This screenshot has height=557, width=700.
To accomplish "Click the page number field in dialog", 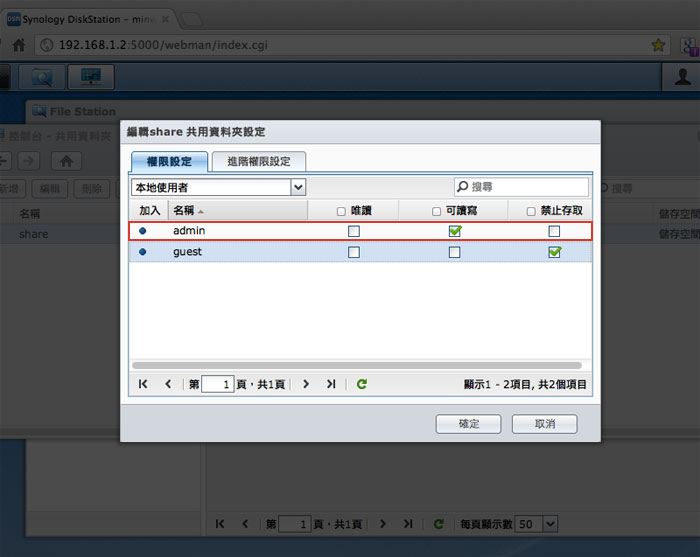I will tap(218, 384).
